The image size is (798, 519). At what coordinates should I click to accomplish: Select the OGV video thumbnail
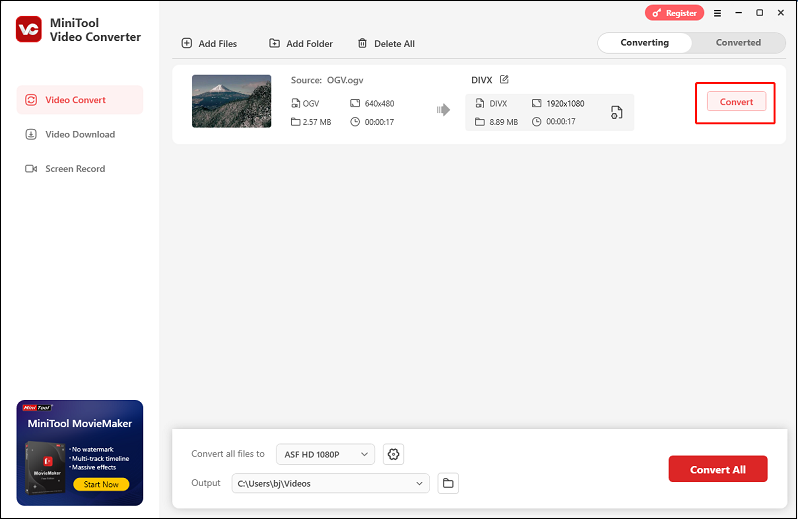pos(232,101)
